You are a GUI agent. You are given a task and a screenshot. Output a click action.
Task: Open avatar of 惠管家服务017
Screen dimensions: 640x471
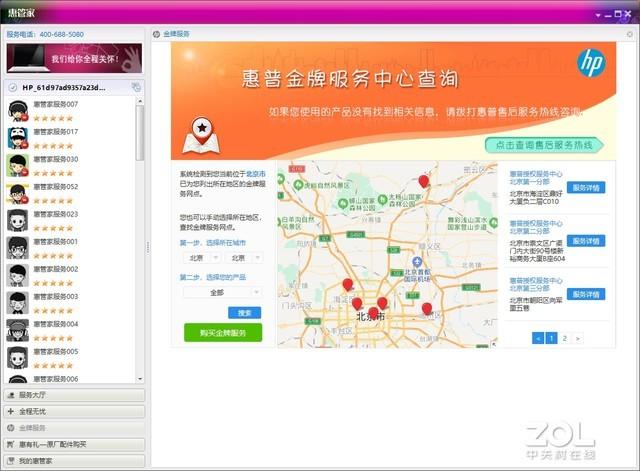pos(18,138)
